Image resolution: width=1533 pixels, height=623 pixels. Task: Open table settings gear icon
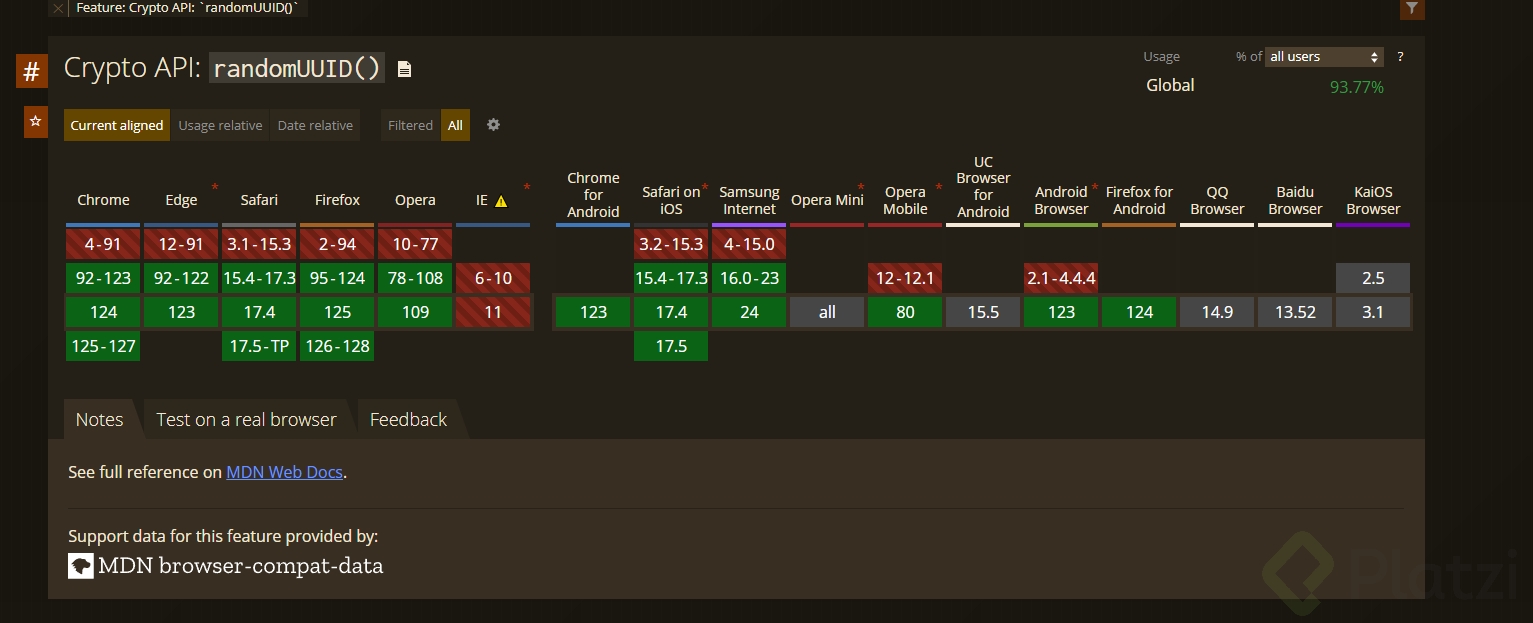[x=493, y=125]
